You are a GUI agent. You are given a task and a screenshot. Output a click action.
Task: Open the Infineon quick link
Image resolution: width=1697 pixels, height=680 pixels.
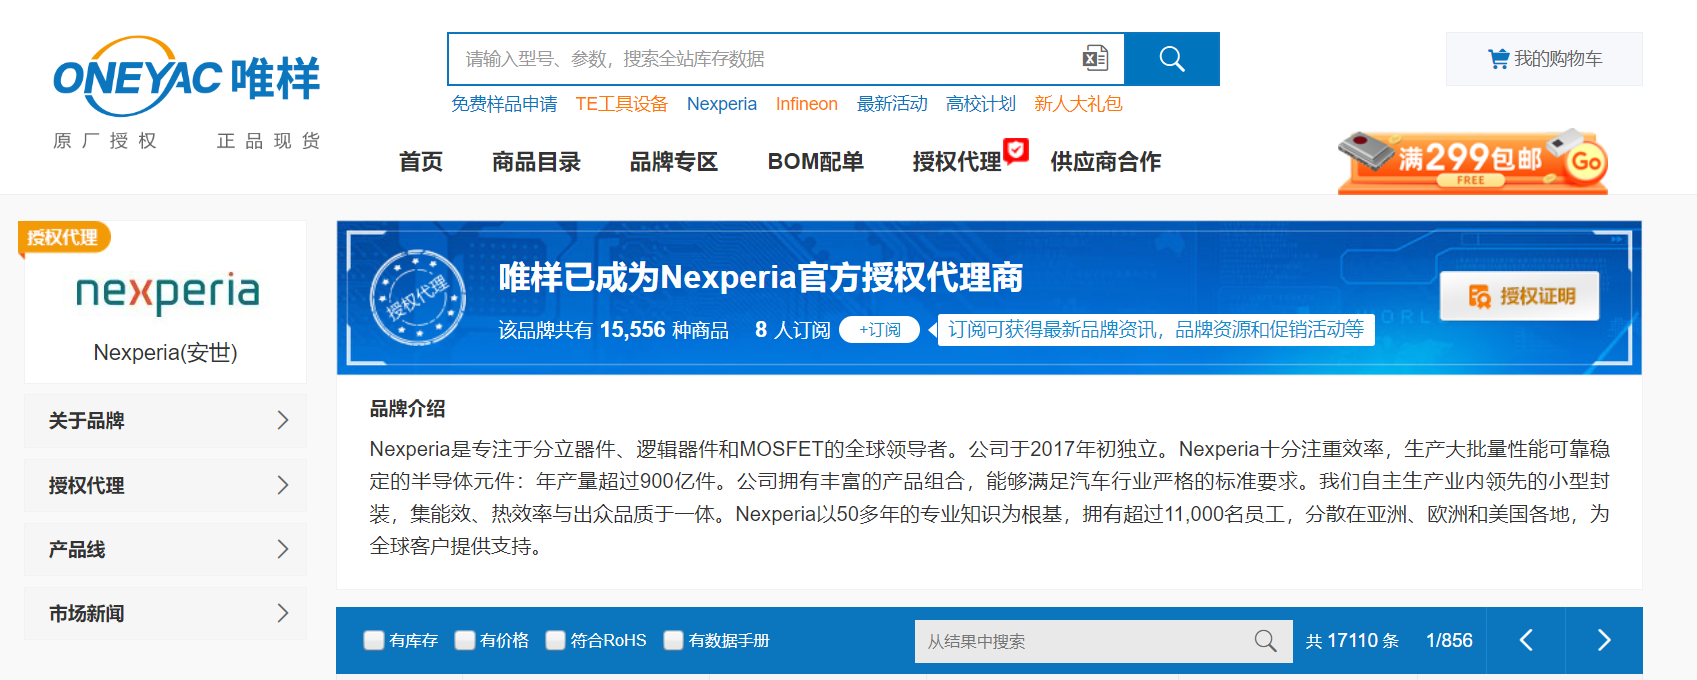[807, 104]
